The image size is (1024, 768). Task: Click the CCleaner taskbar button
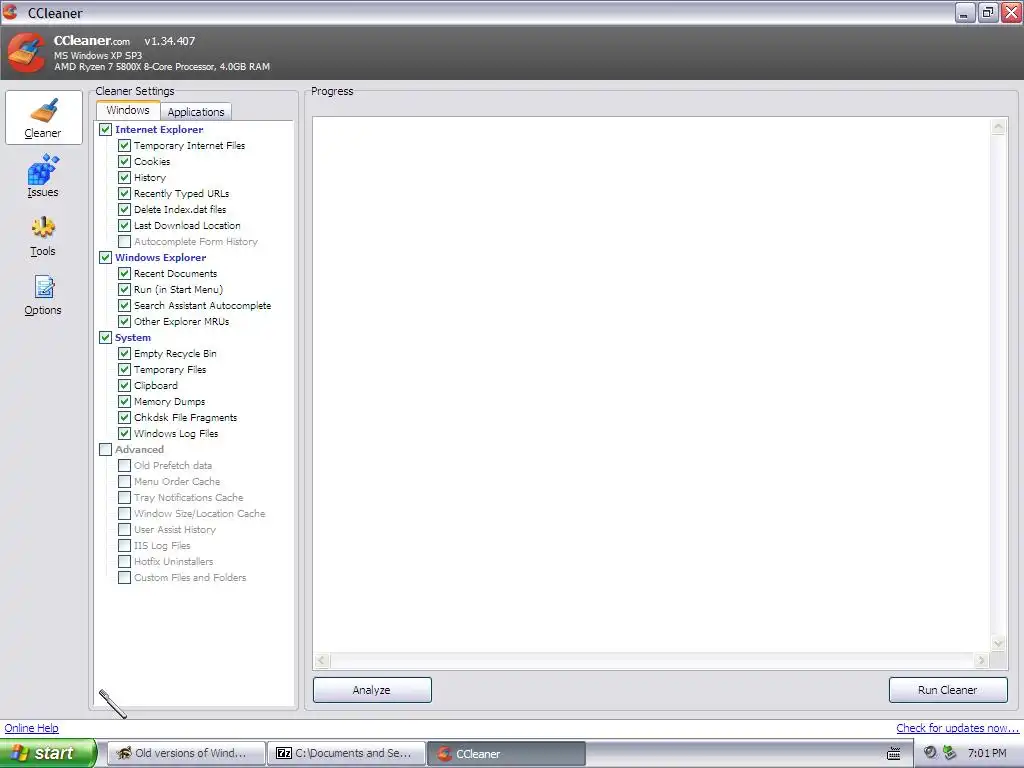coord(506,753)
